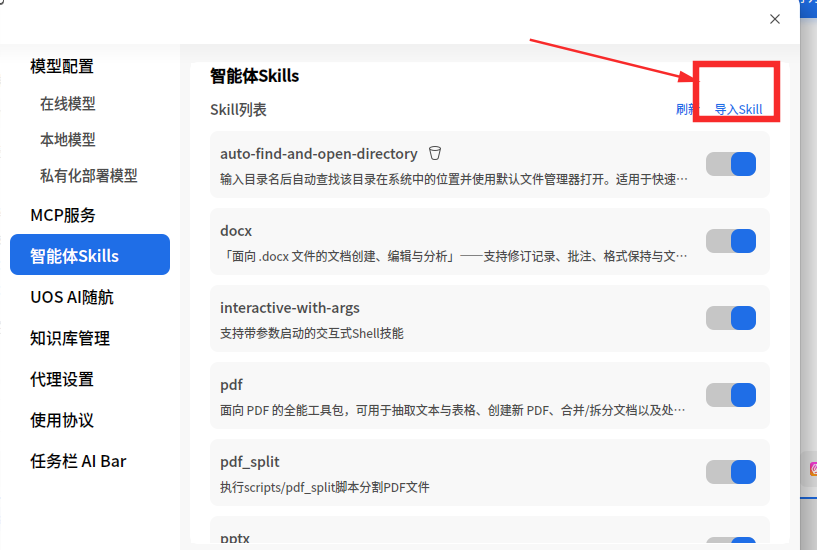Switch off the pdf_split skill
The width and height of the screenshot is (817, 550).
[731, 472]
